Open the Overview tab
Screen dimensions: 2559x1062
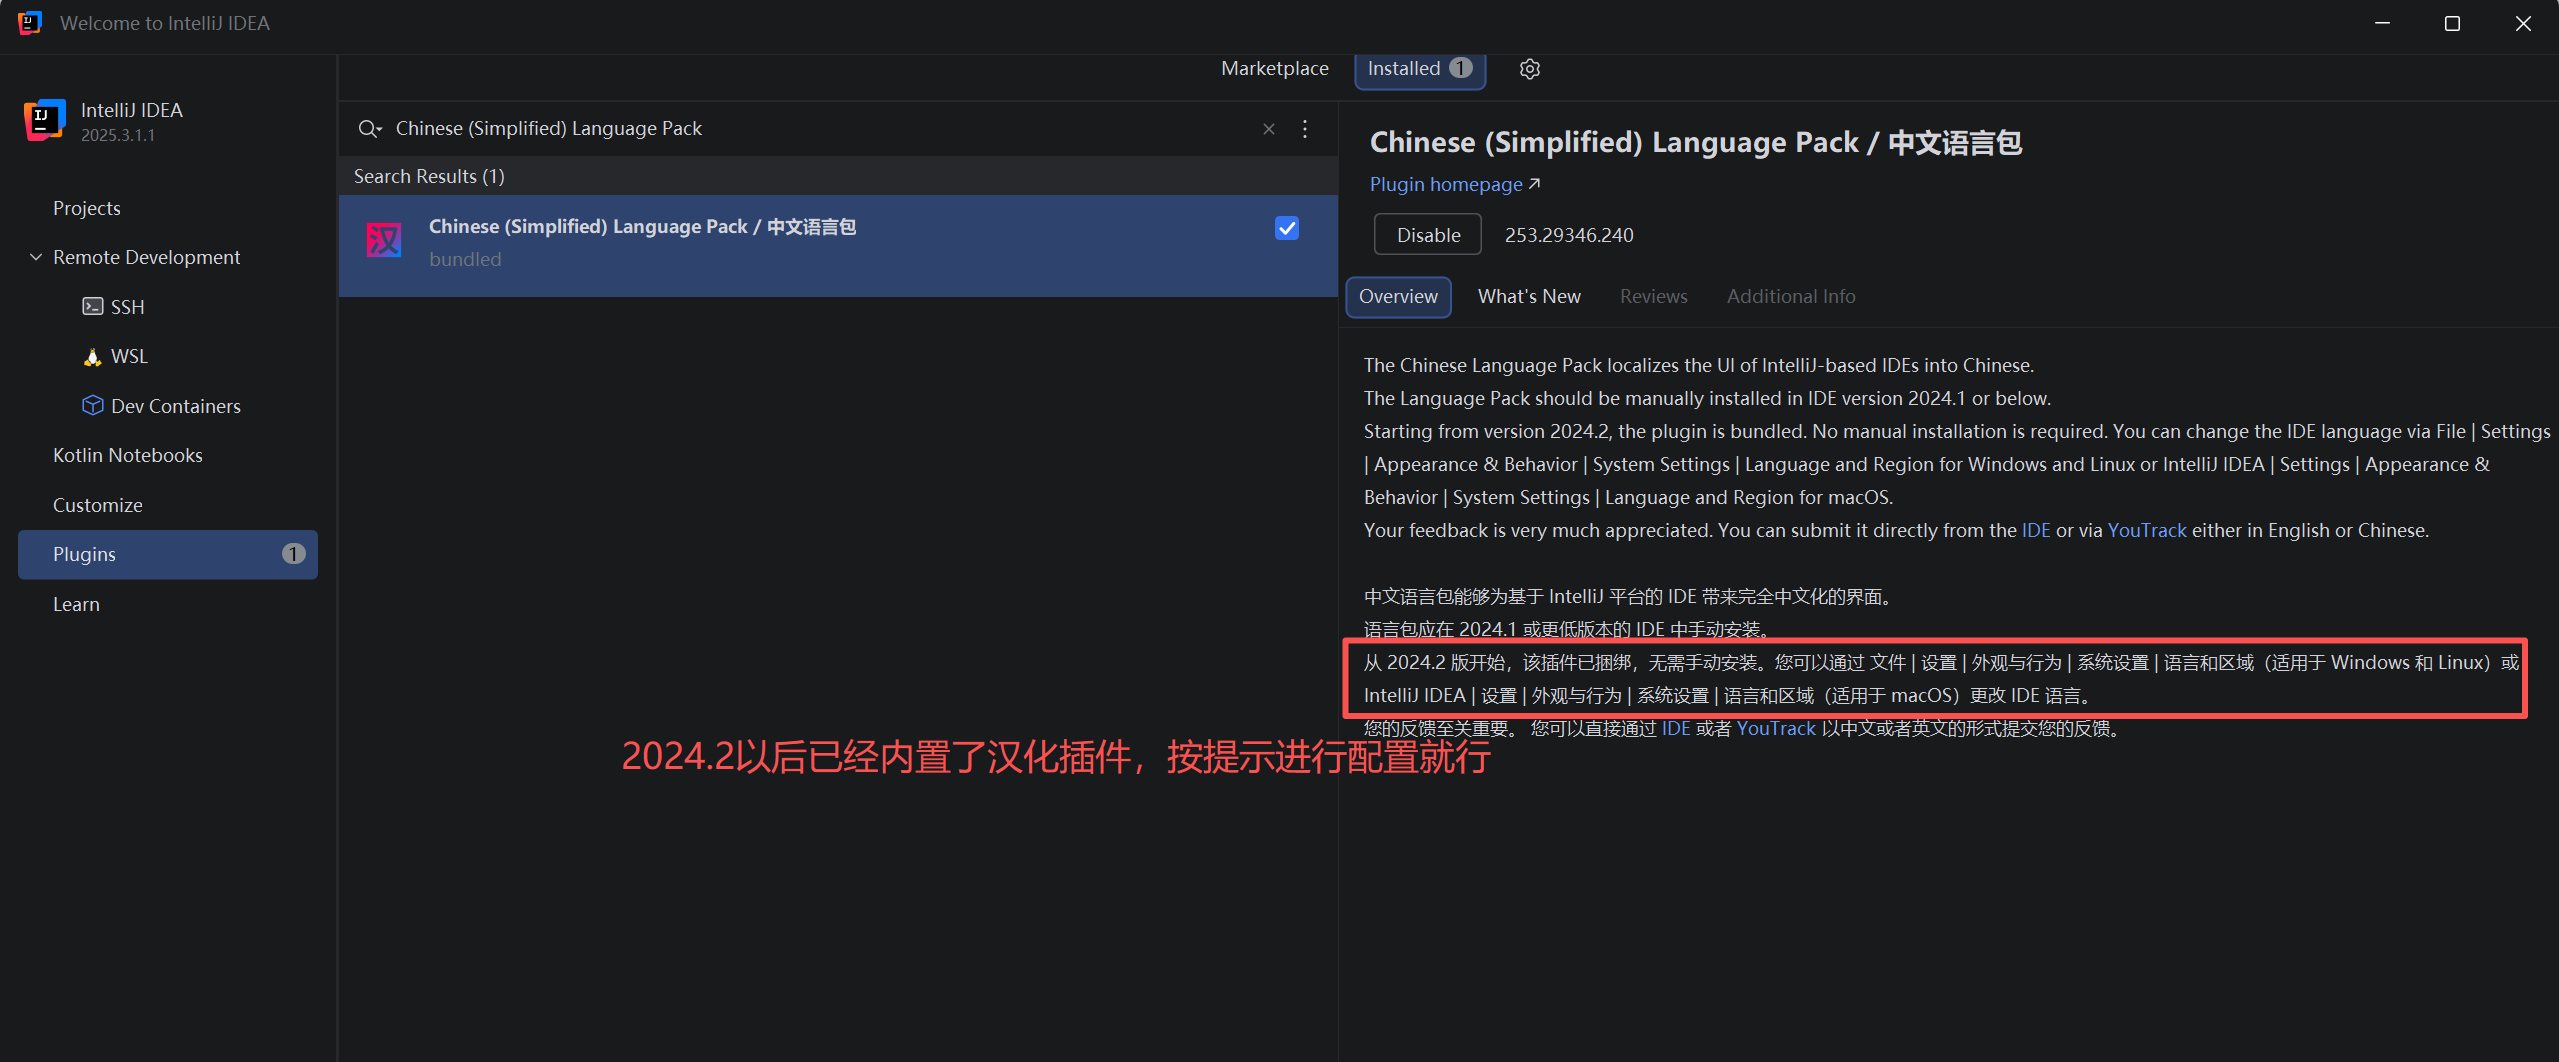(x=1398, y=297)
